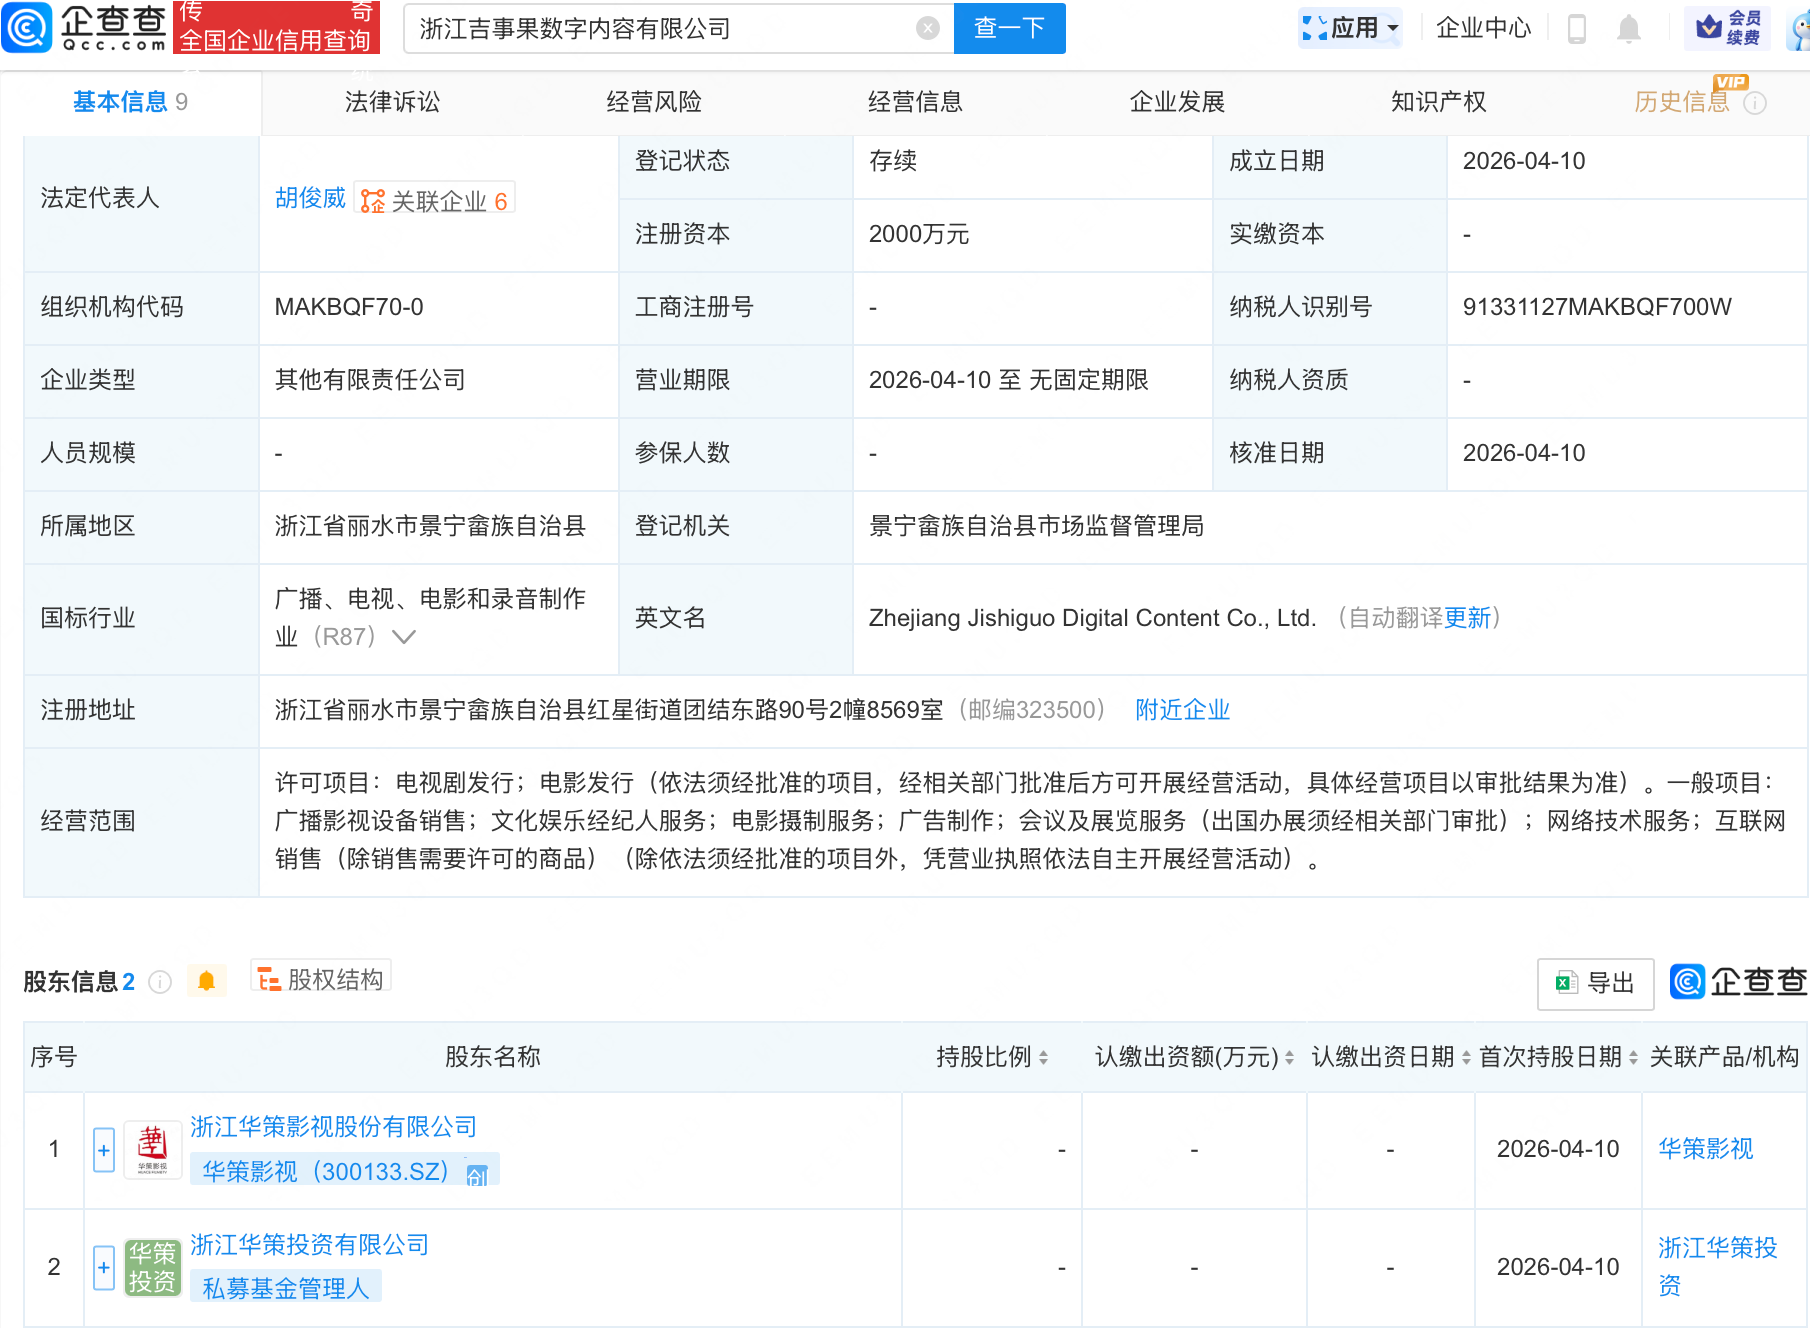Click the shareholder info alert bell icon

207,981
